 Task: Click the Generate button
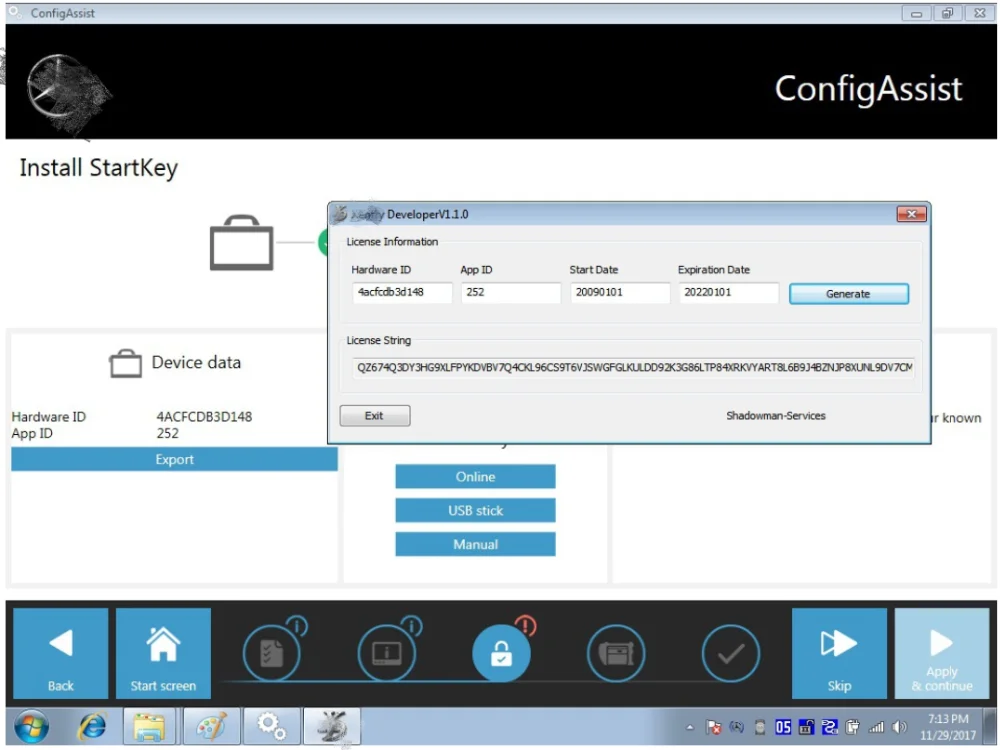pyautogui.click(x=848, y=294)
